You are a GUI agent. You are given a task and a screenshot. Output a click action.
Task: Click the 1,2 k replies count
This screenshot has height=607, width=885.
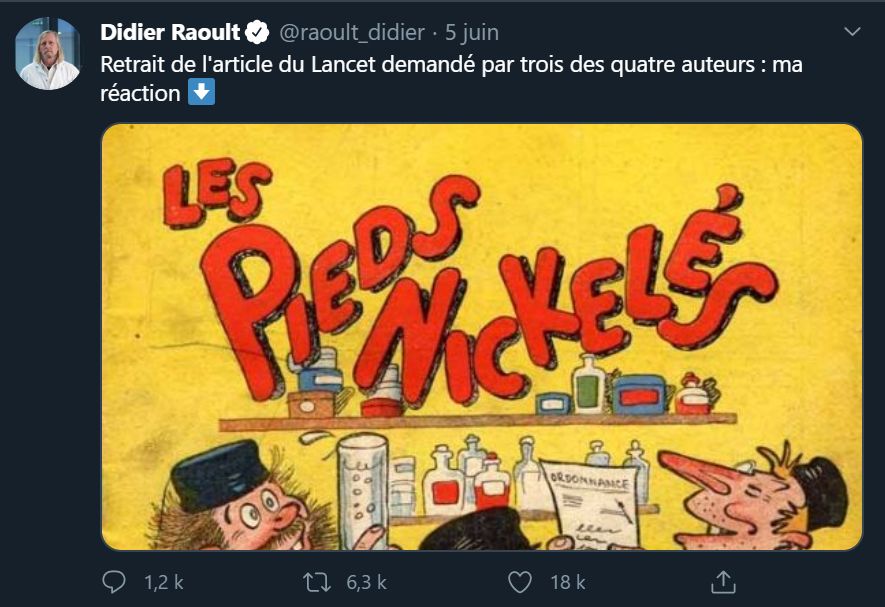[x=164, y=581]
